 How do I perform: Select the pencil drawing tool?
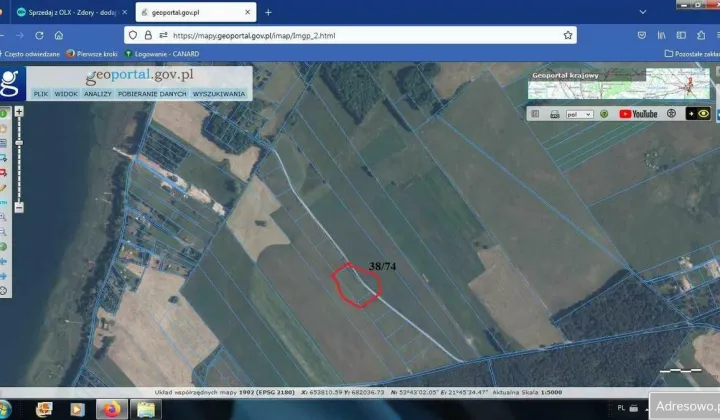3,187
